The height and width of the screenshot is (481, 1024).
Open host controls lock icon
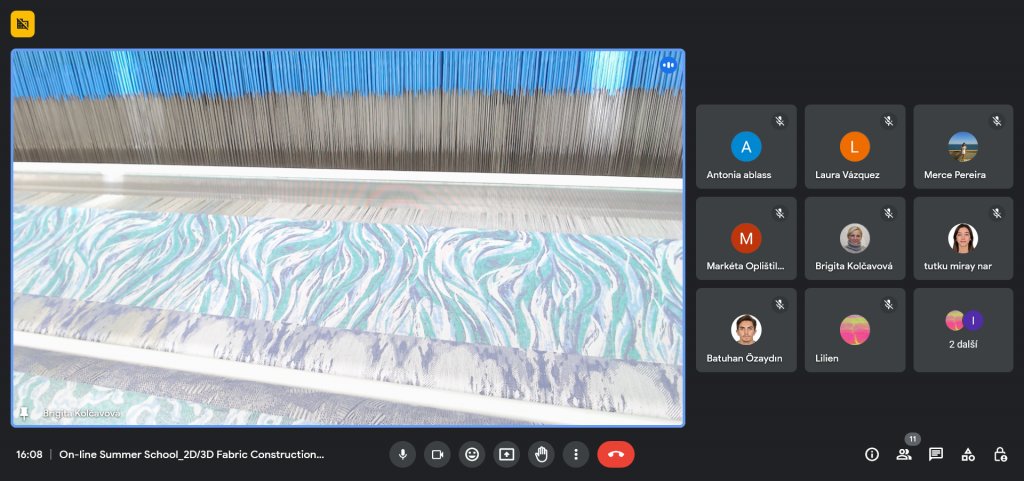1000,454
